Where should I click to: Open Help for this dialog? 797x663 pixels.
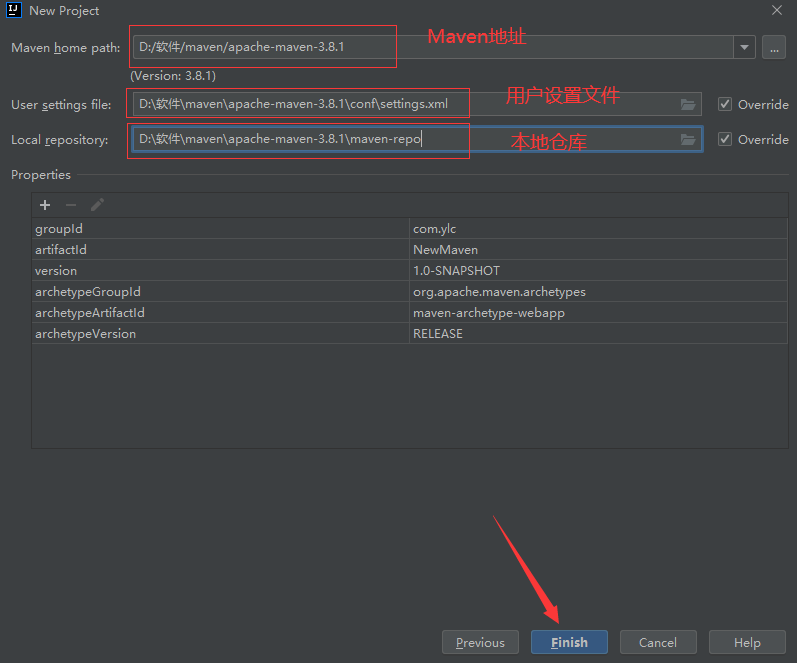tap(747, 642)
